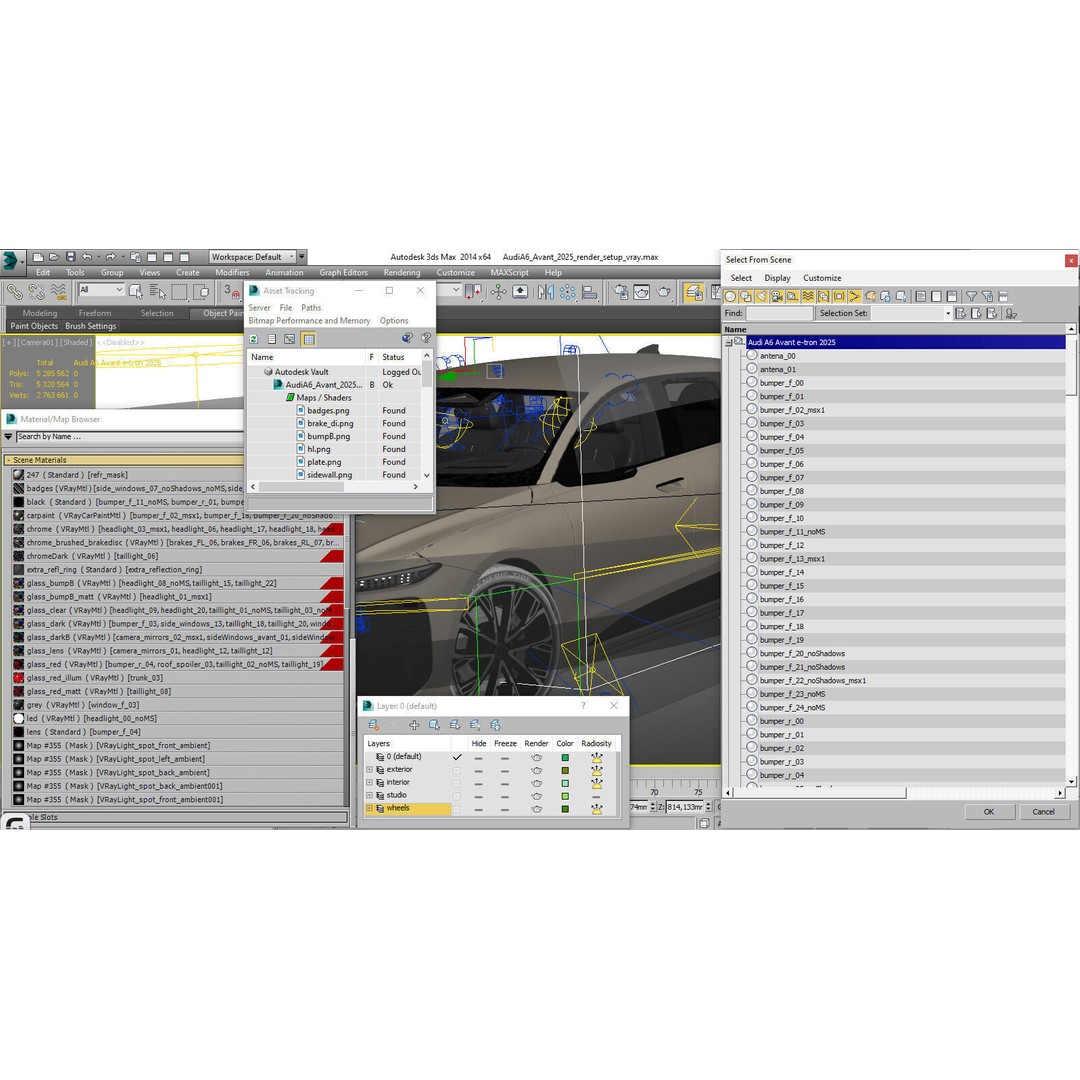Image resolution: width=1080 pixels, height=1080 pixels.
Task: Toggle Freeze for the interior layer
Action: pos(505,783)
